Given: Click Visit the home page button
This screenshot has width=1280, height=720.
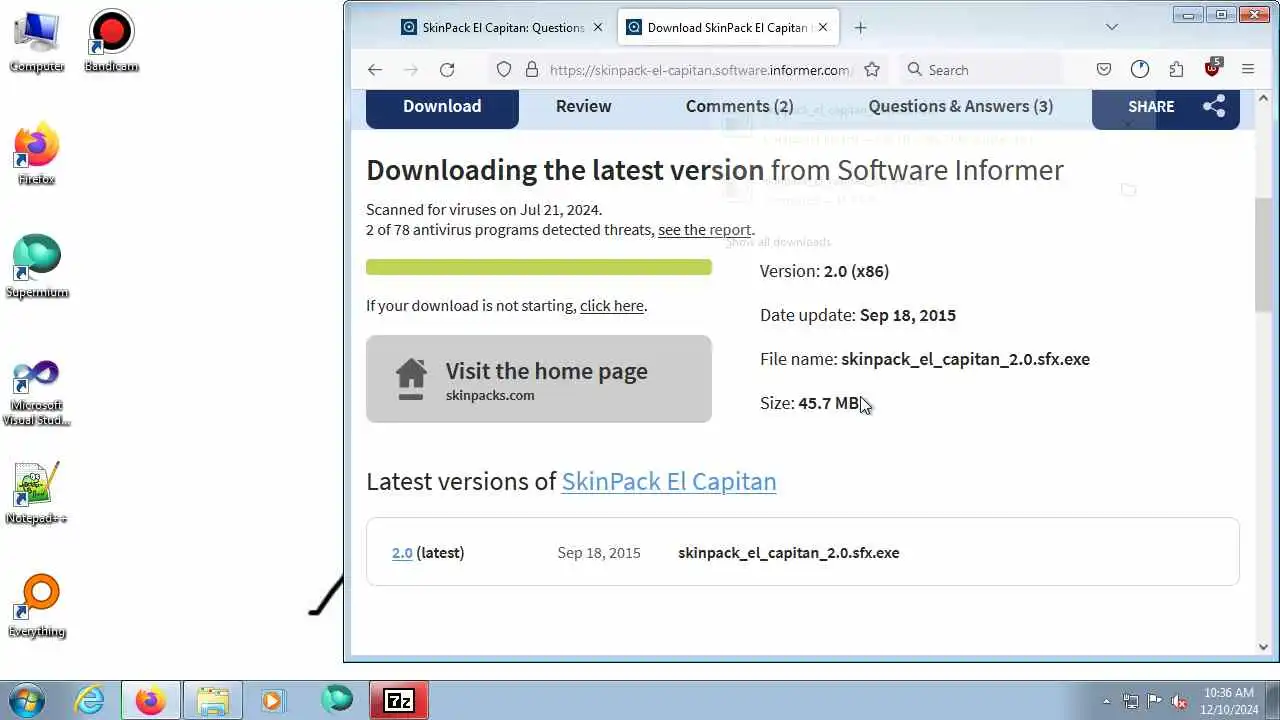Looking at the screenshot, I should 539,379.
